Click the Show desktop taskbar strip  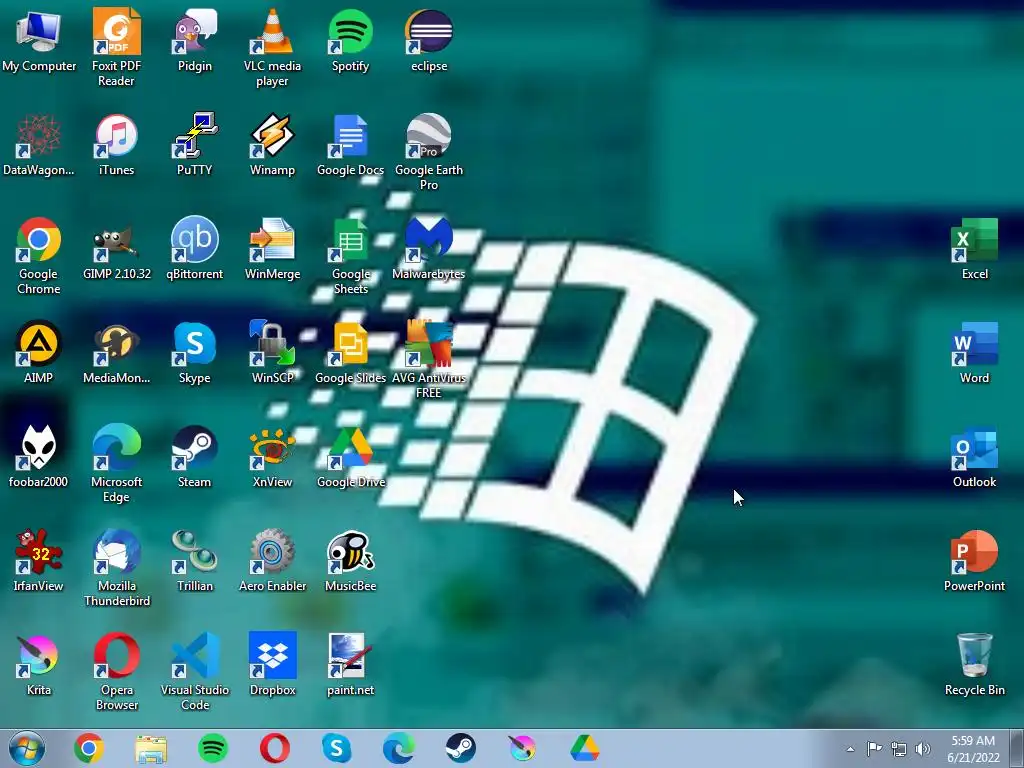tap(1017, 749)
